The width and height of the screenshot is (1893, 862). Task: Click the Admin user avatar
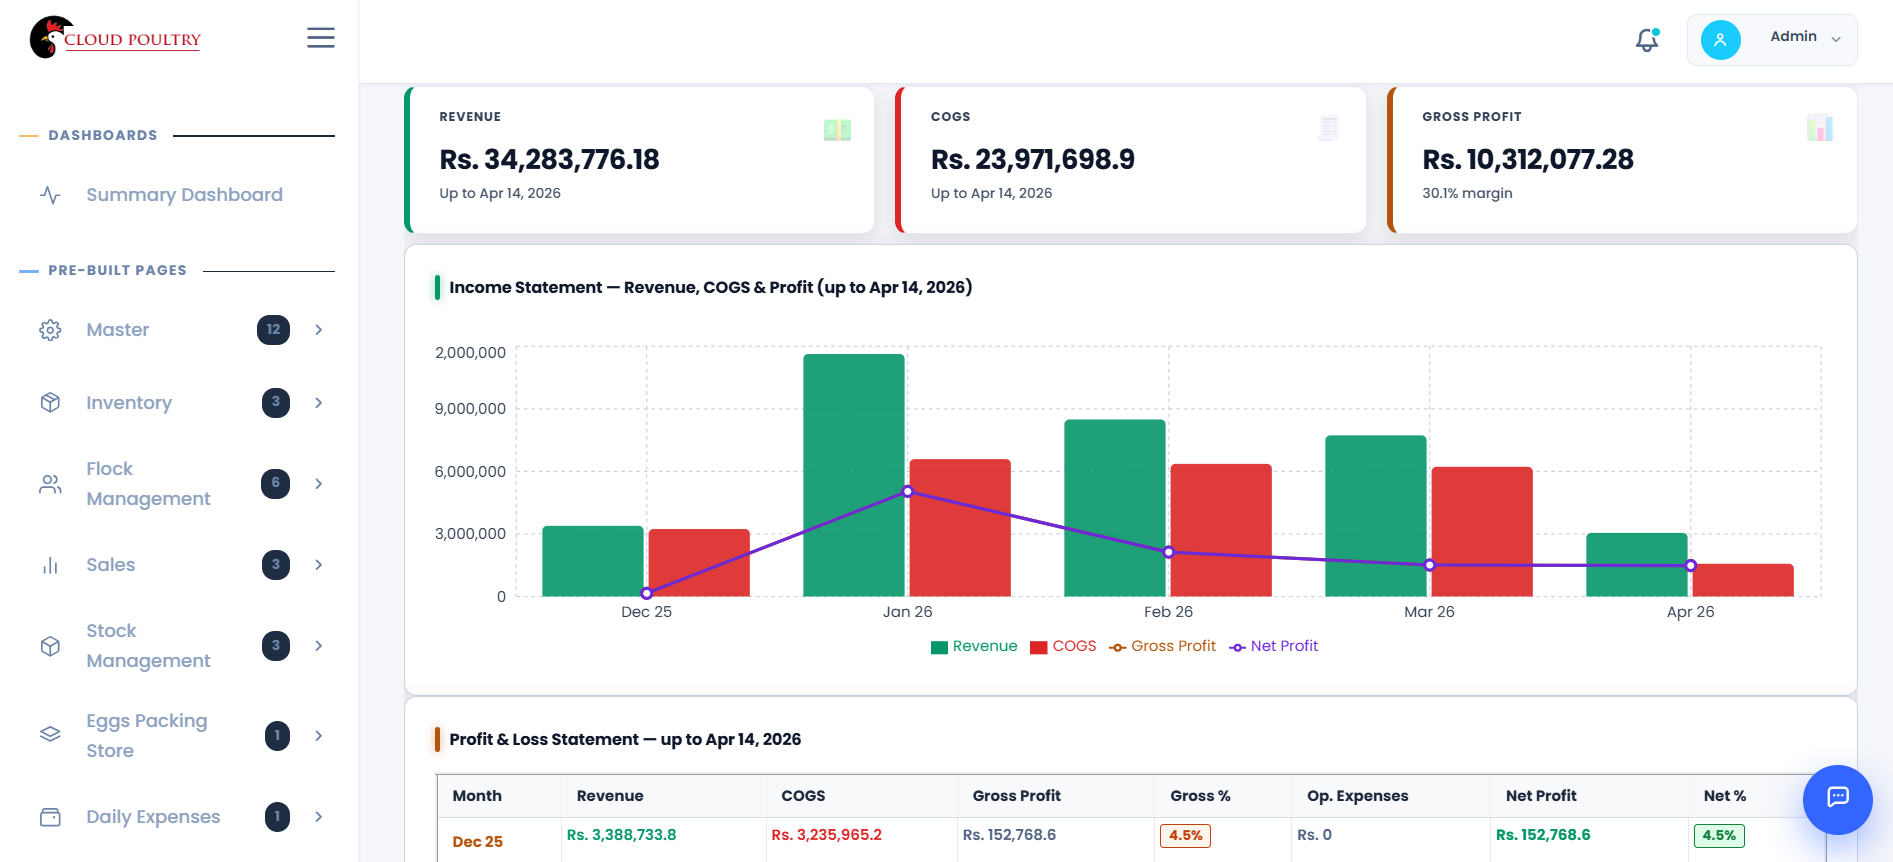(x=1720, y=40)
